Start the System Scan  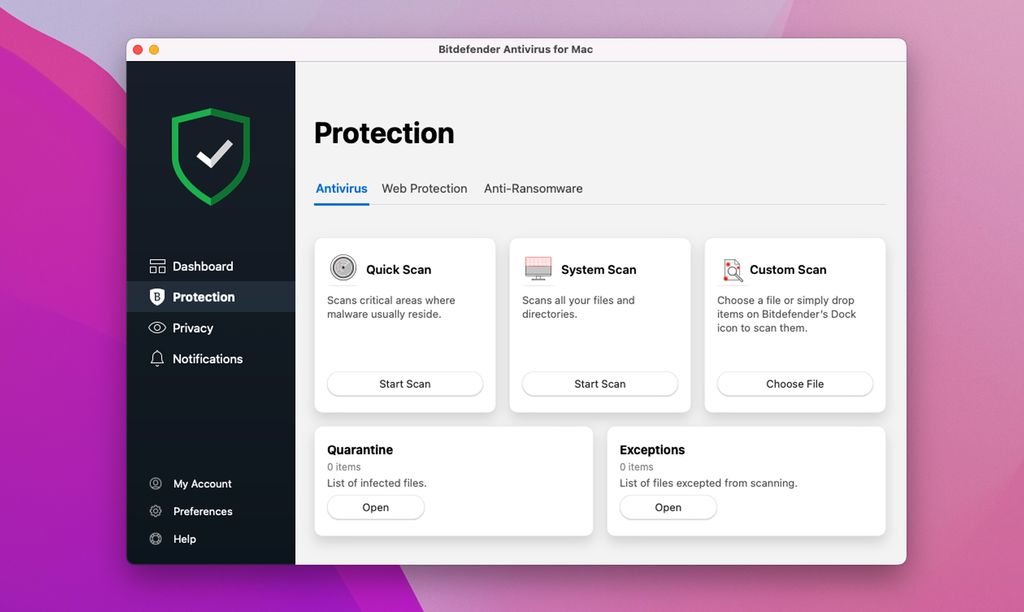599,384
